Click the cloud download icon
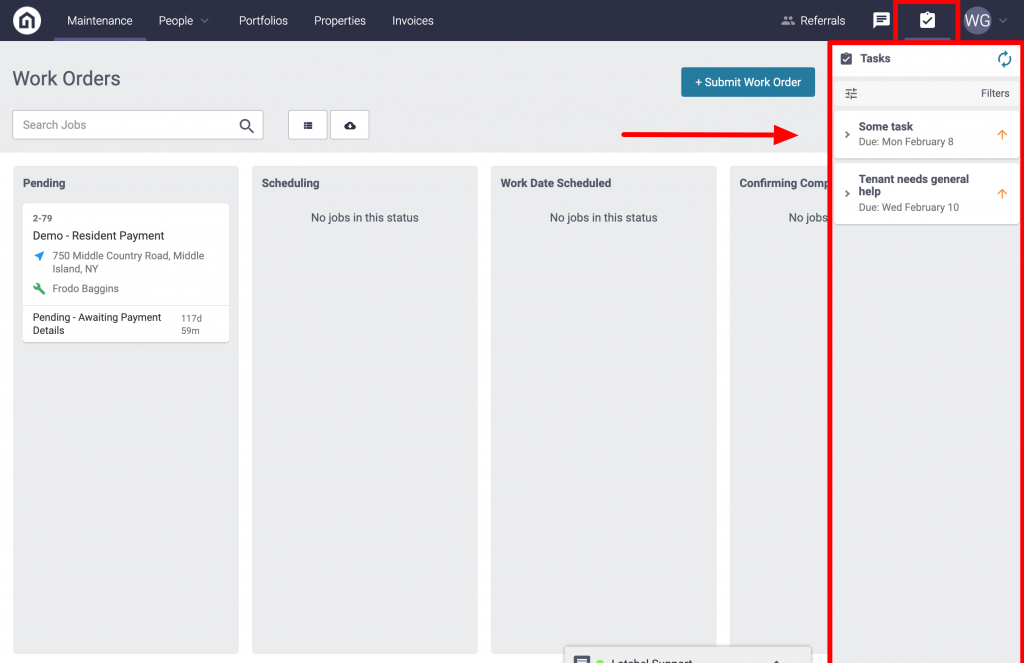 [349, 125]
